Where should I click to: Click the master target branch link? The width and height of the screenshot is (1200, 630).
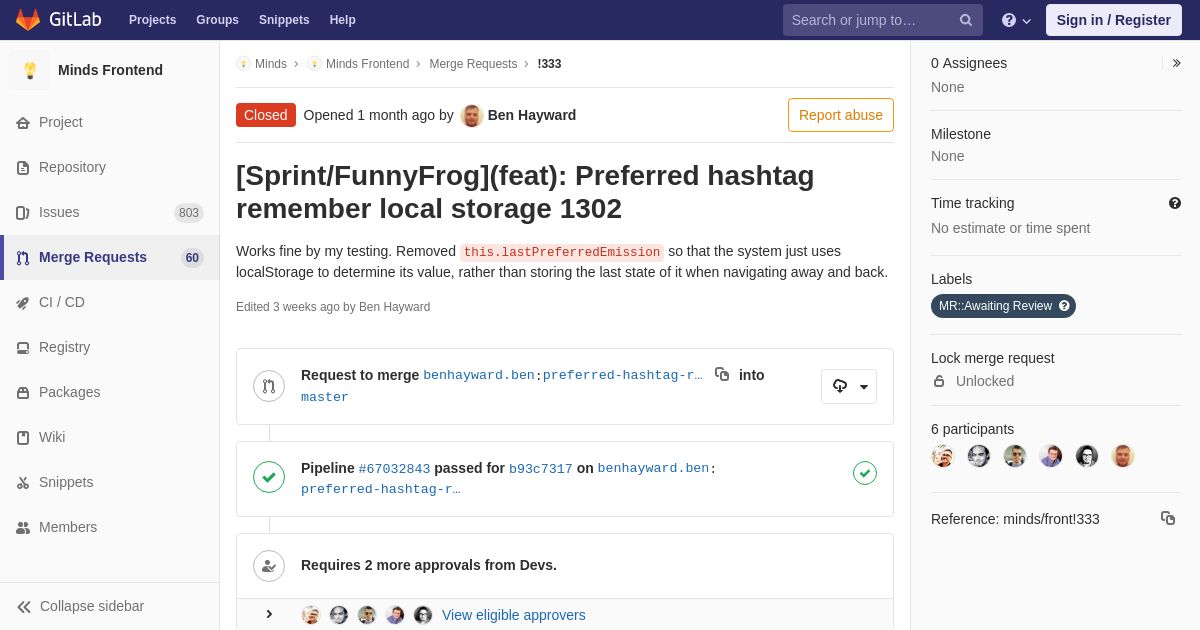point(325,397)
